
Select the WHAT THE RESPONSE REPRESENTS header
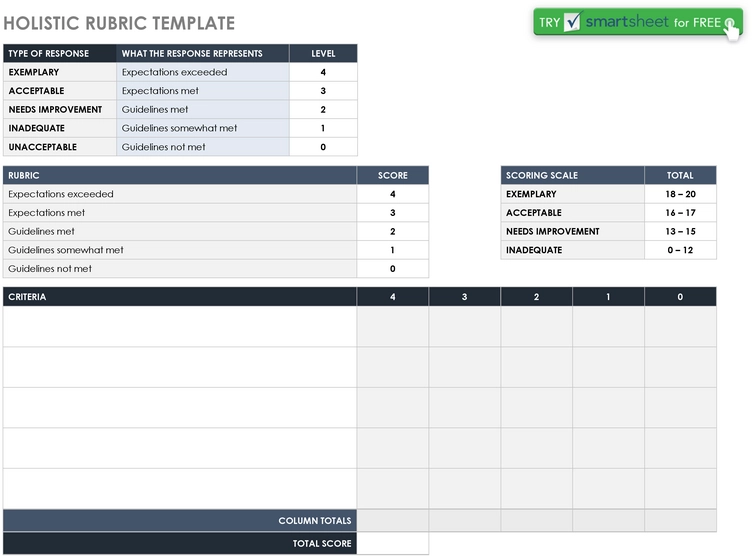pos(202,53)
